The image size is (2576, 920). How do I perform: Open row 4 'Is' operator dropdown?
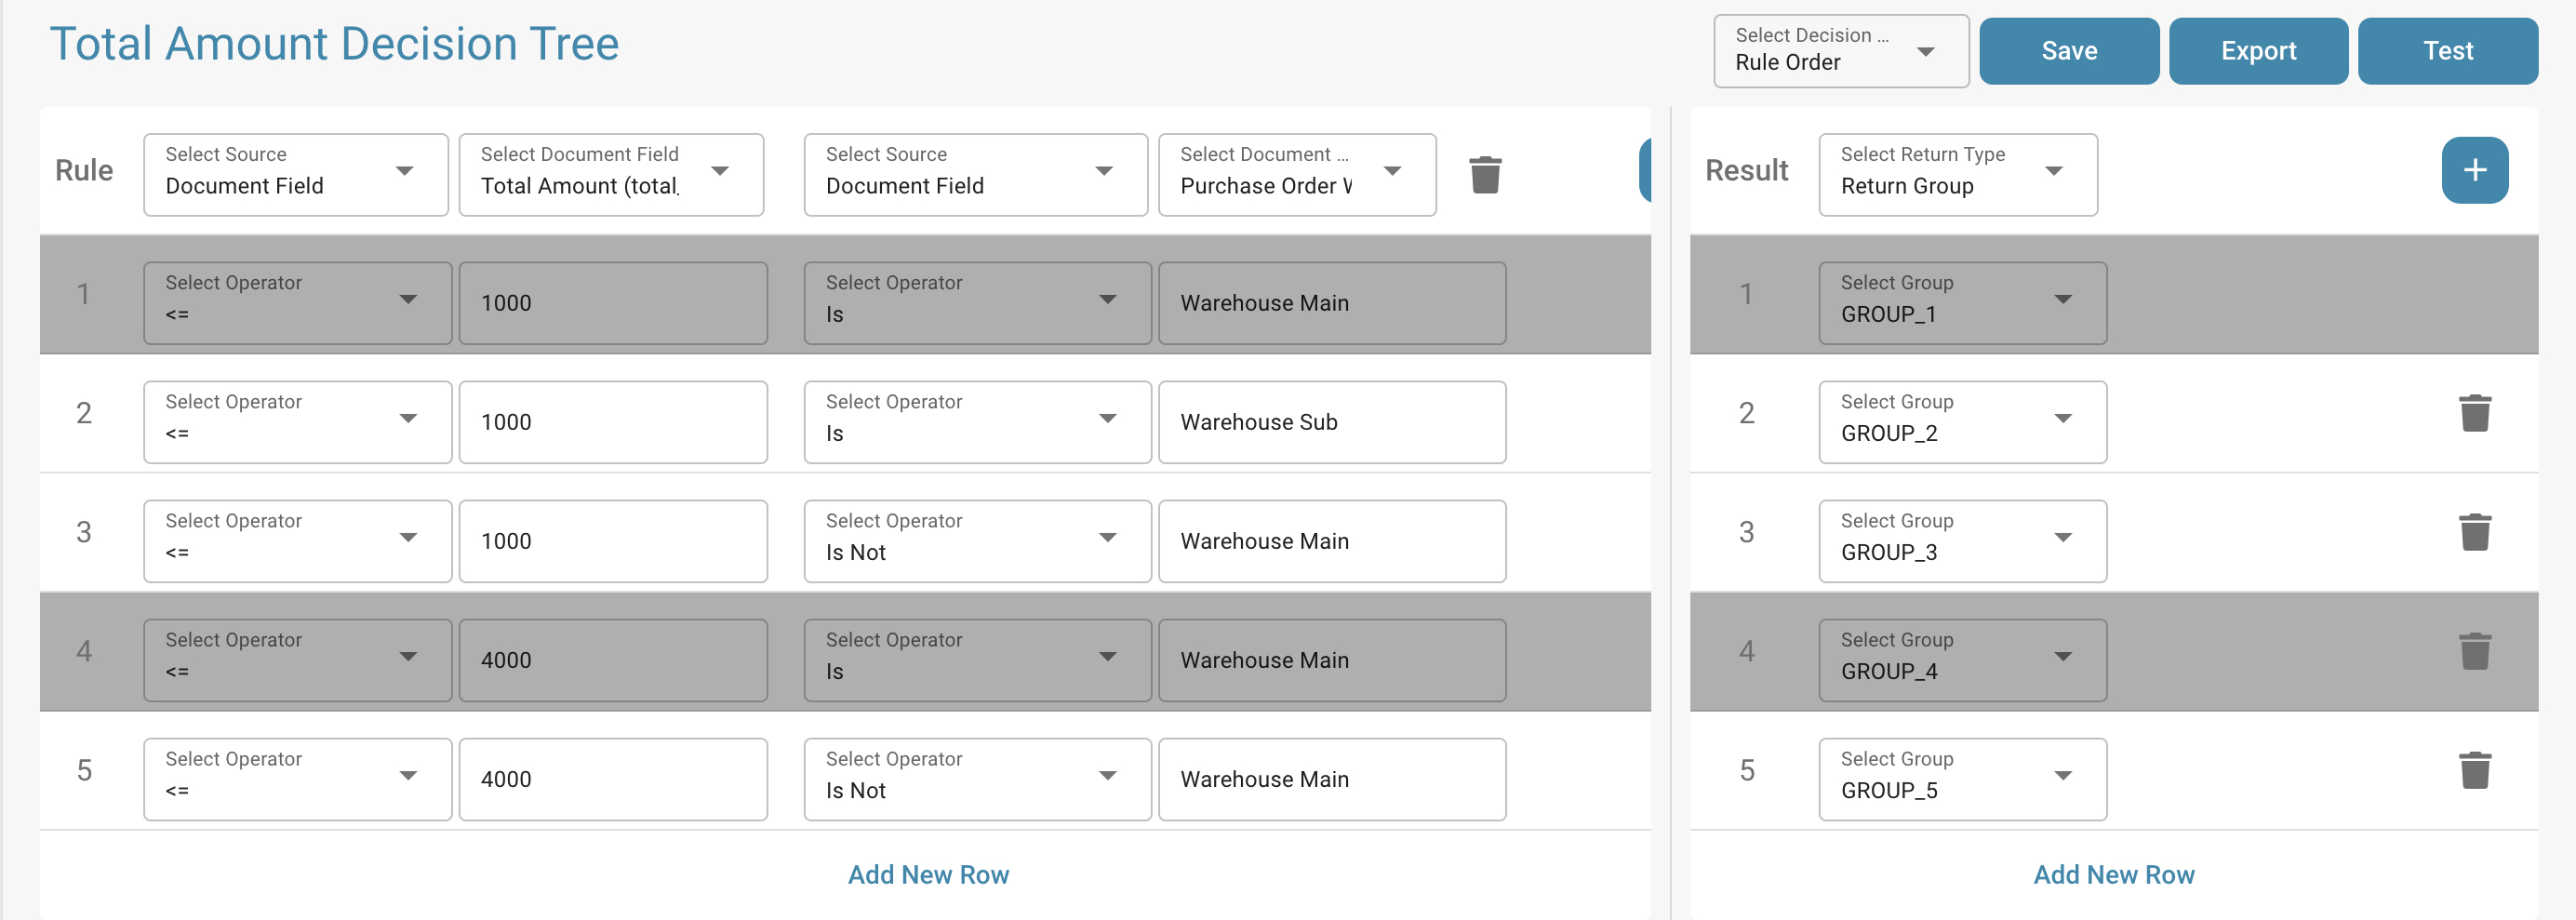tap(977, 660)
